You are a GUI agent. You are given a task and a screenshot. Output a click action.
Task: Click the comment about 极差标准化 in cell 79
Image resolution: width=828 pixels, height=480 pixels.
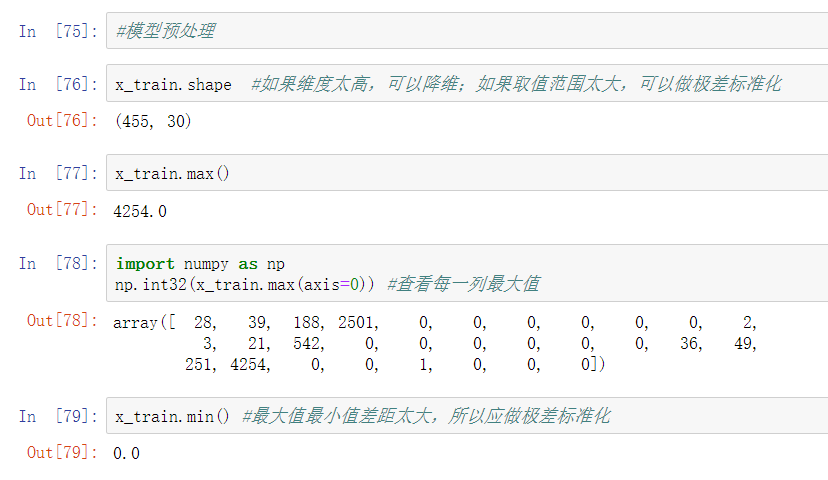click(x=426, y=416)
